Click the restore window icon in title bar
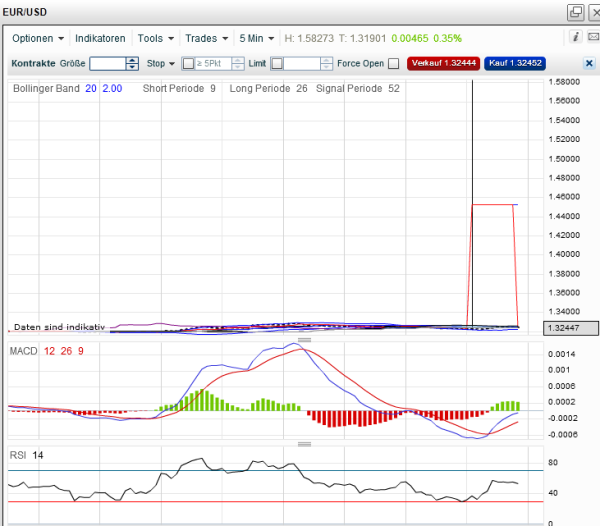 pos(576,12)
